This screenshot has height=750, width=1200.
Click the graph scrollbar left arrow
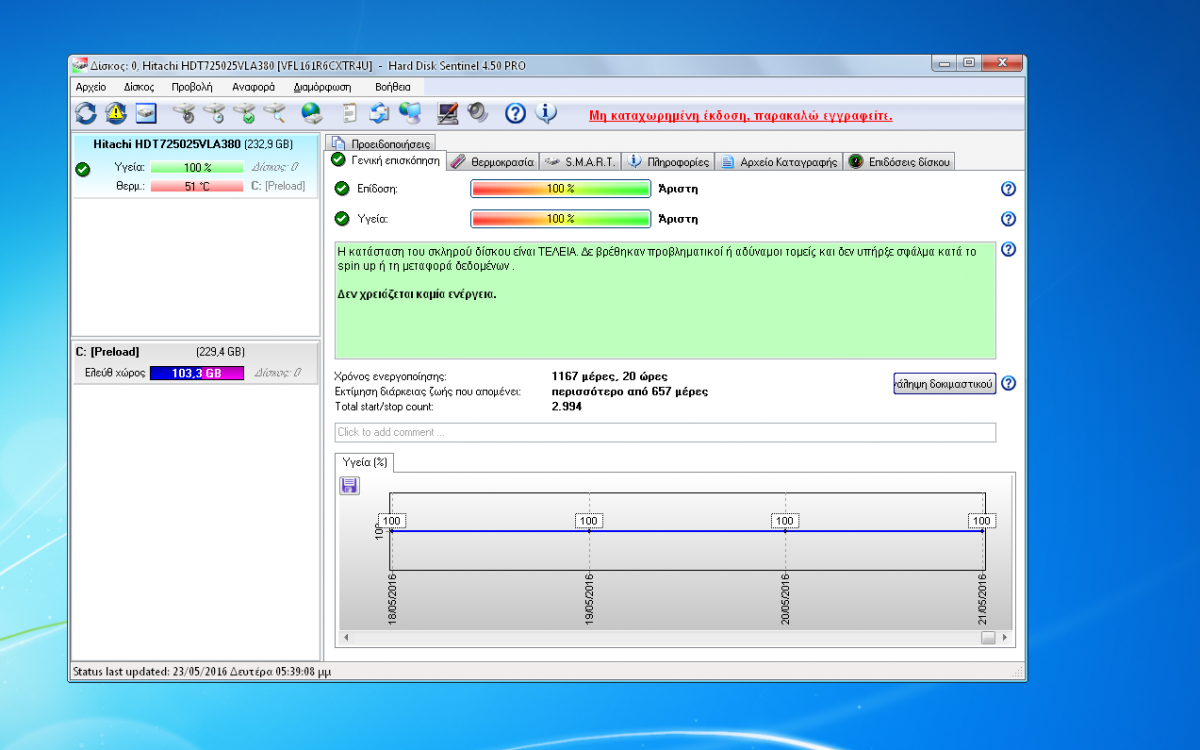[347, 637]
